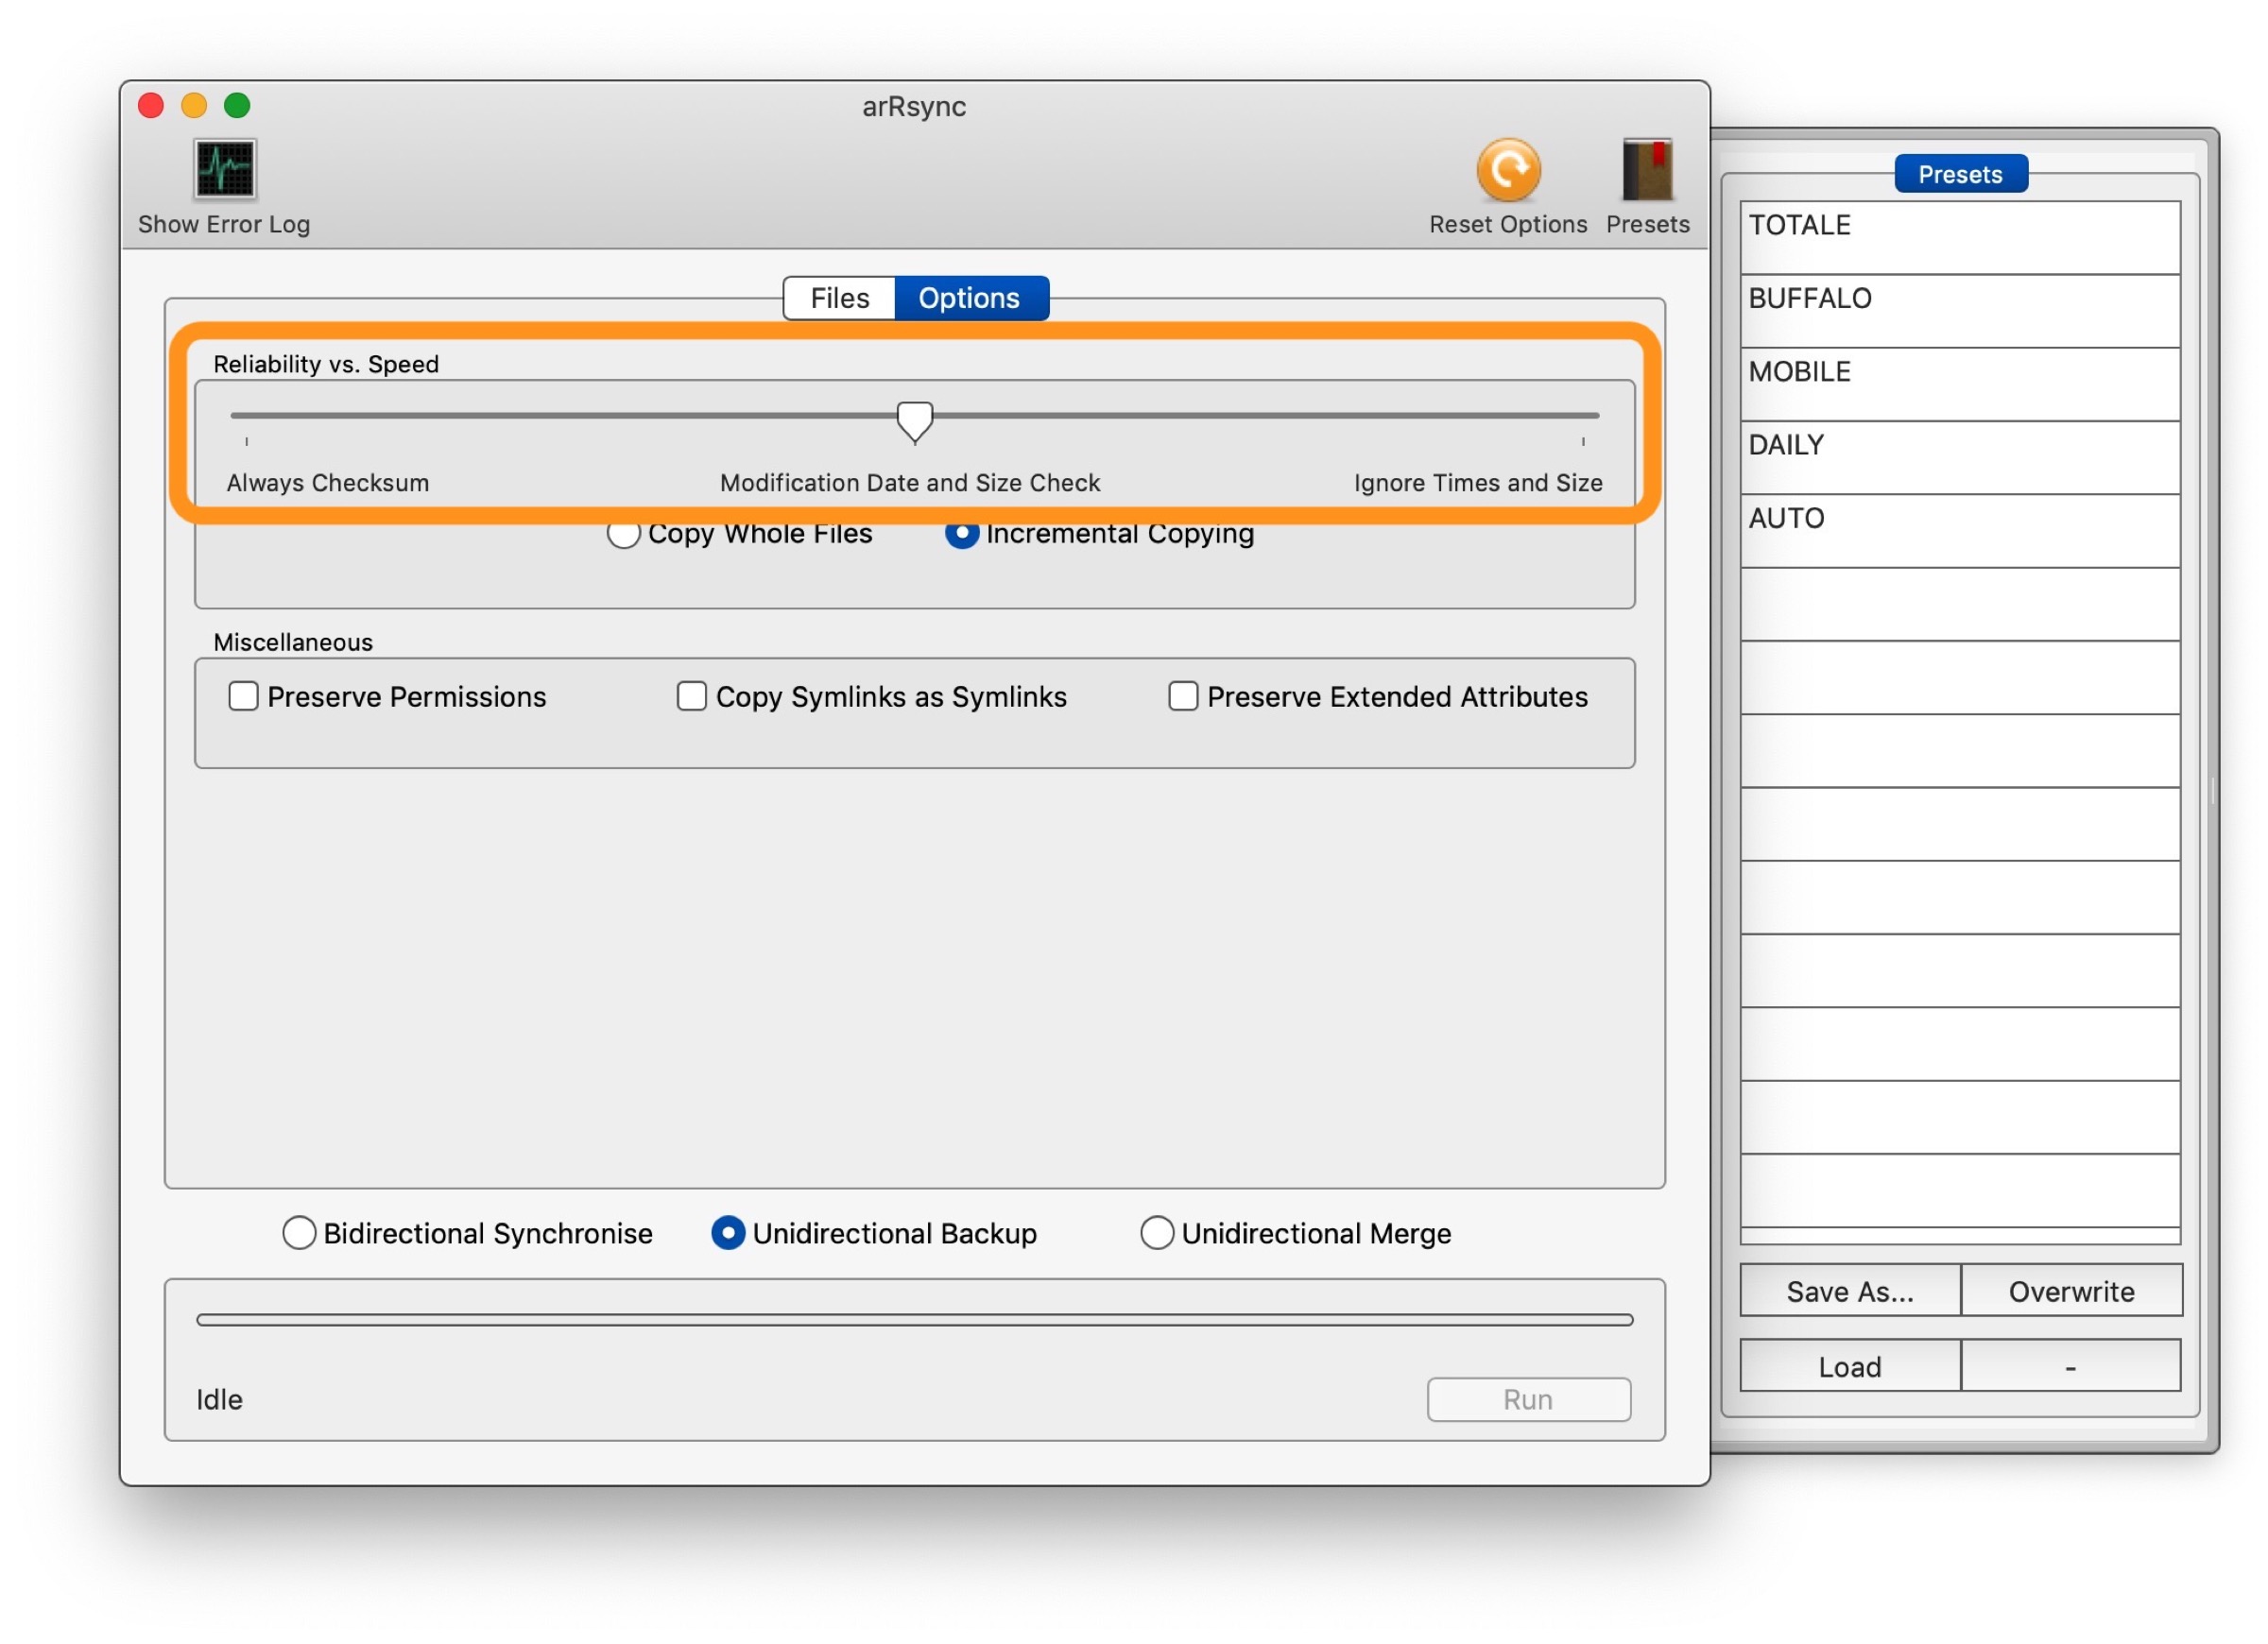Click the Load preset button
This screenshot has width=2268, height=1644.
click(x=1850, y=1366)
